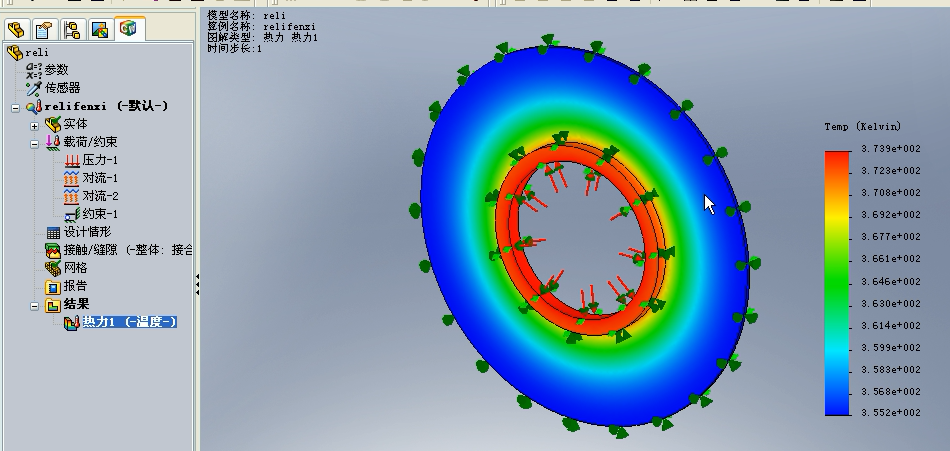Image resolution: width=950 pixels, height=451 pixels.
Task: Switch to the ConfigurationManager tab
Action: tap(72, 29)
